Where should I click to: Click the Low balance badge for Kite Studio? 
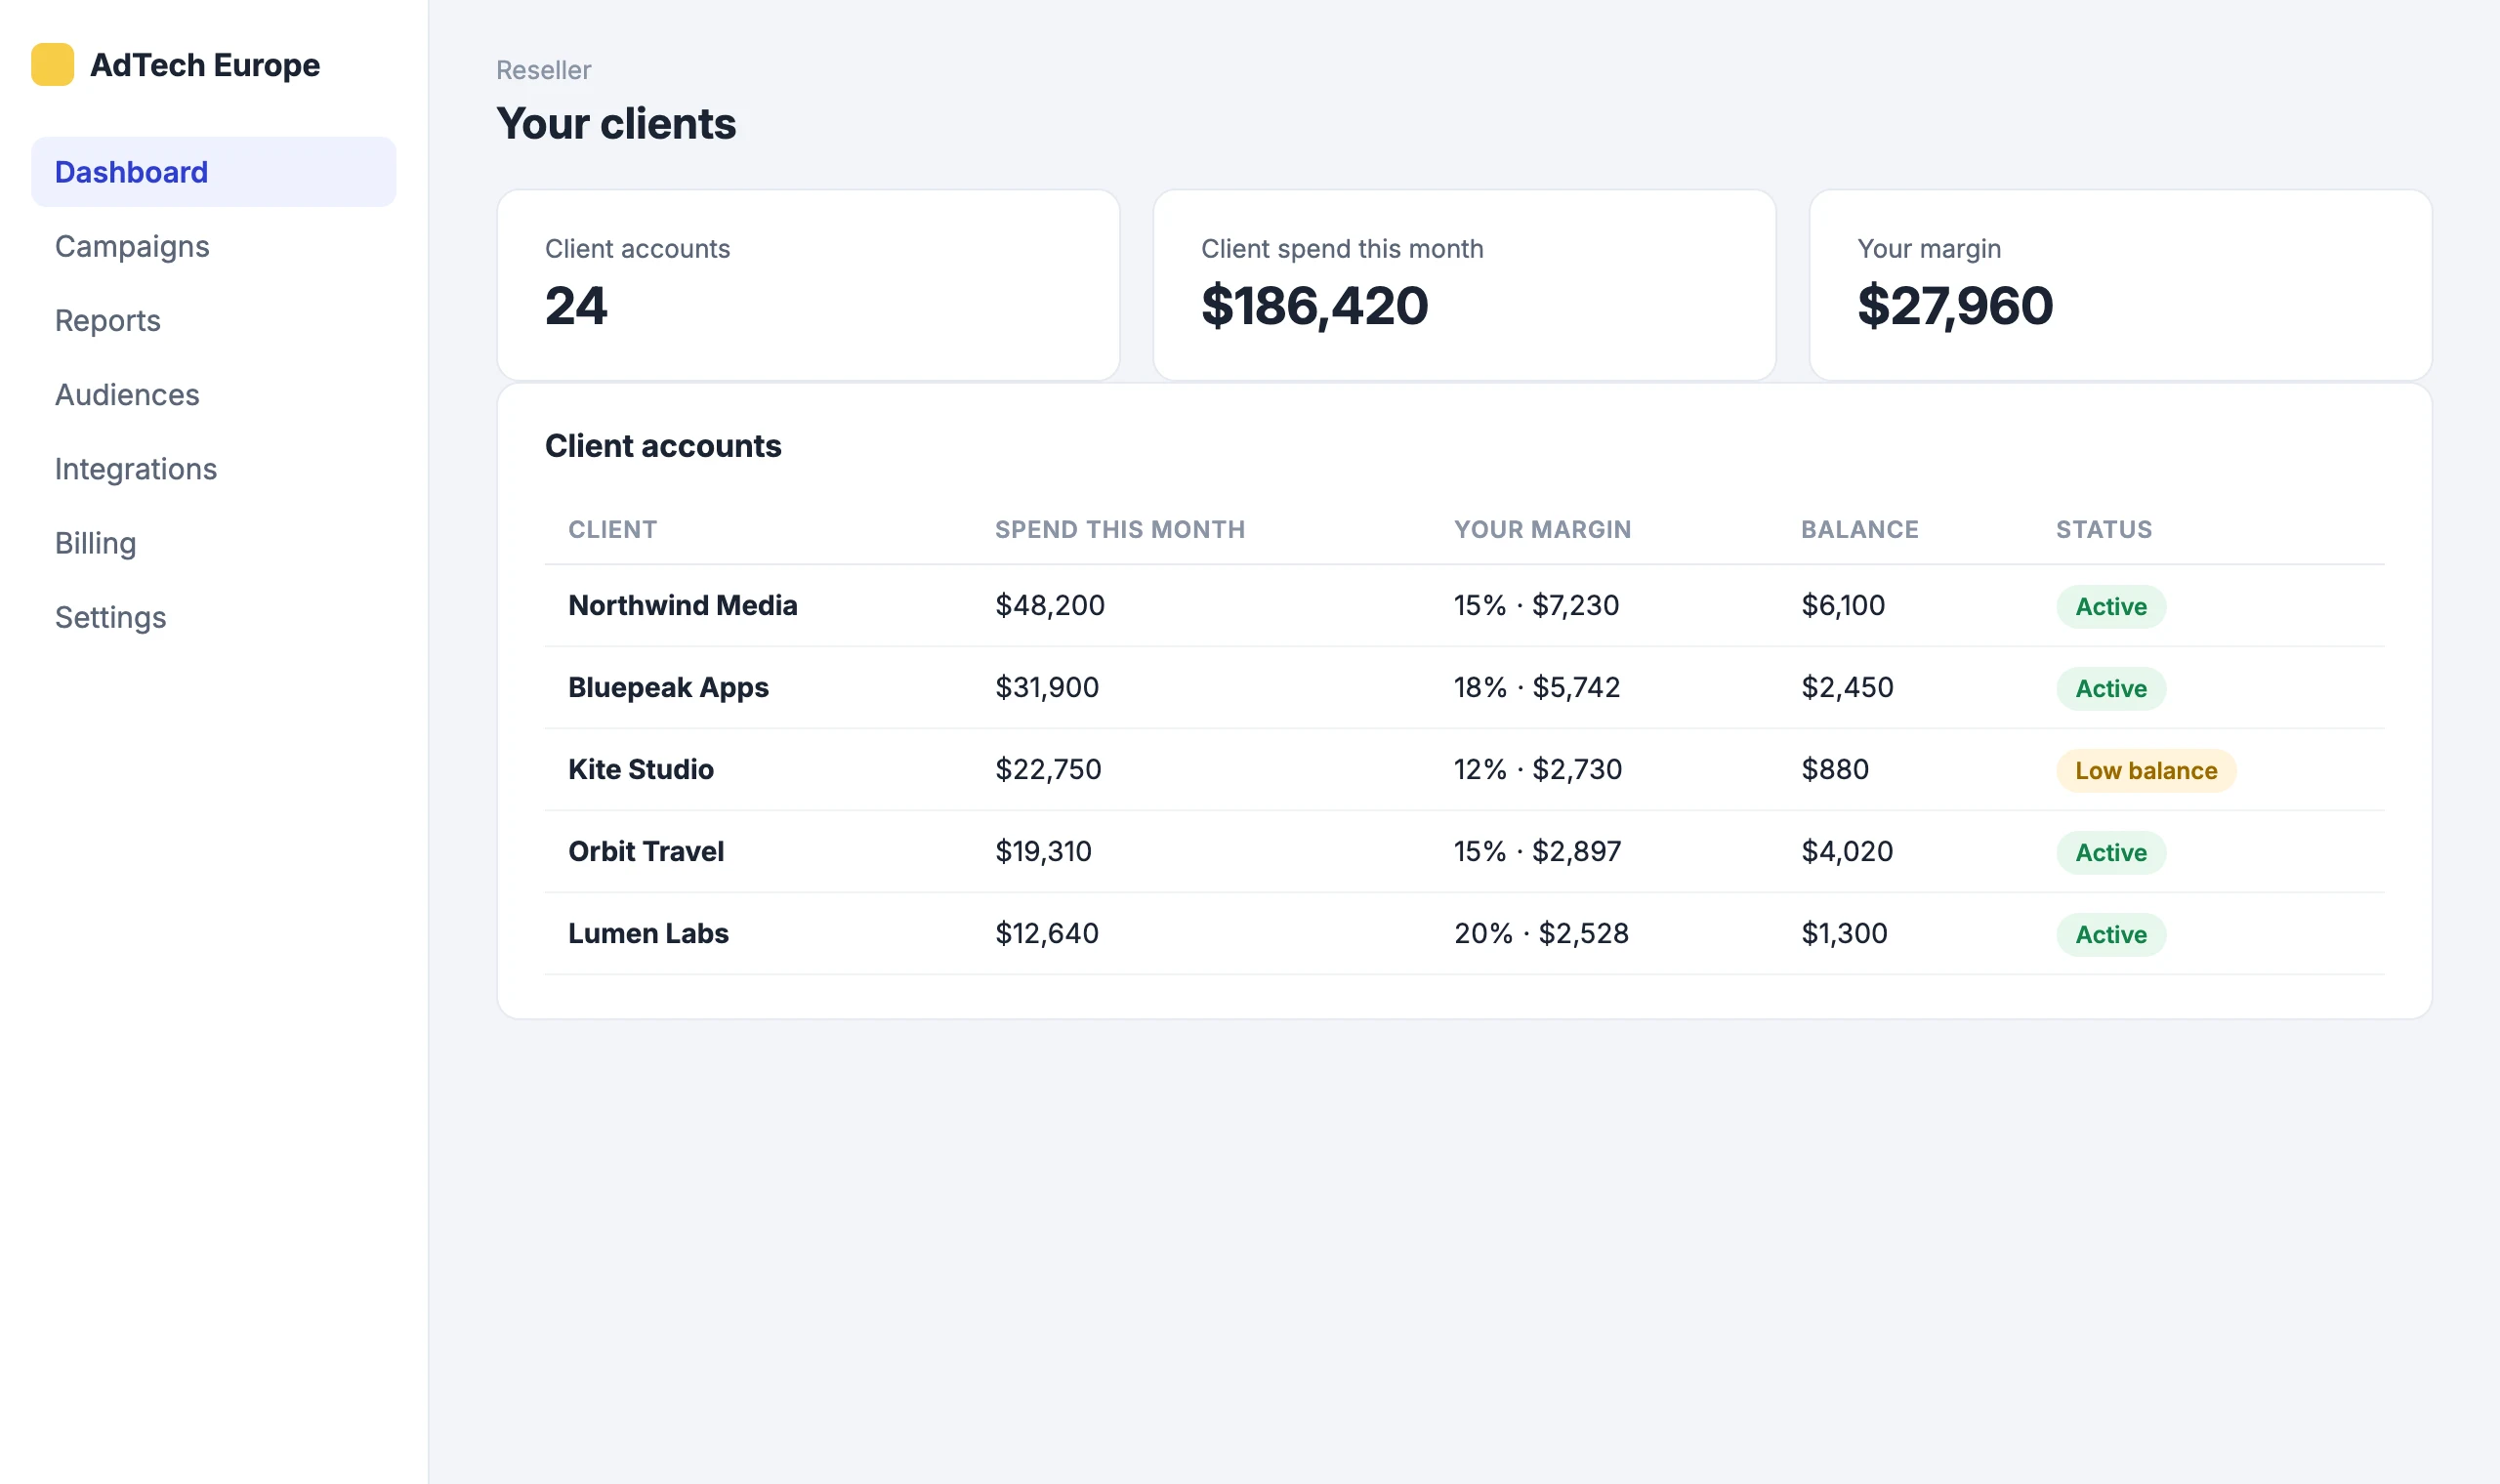2146,770
